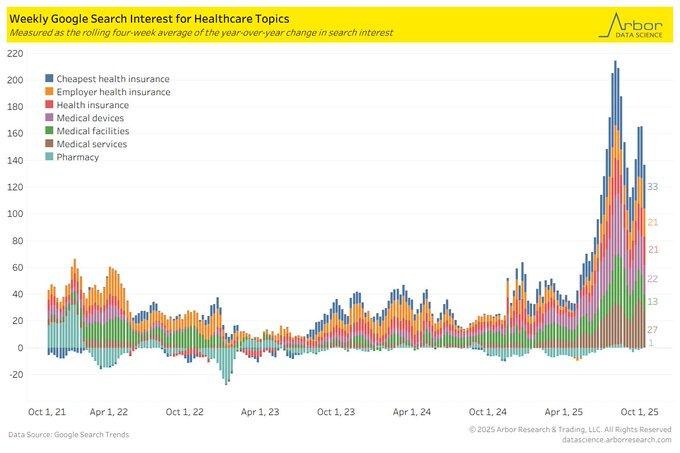Select the teal Pharmacy legend swatch
This screenshot has width=680, height=453.
(x=49, y=157)
